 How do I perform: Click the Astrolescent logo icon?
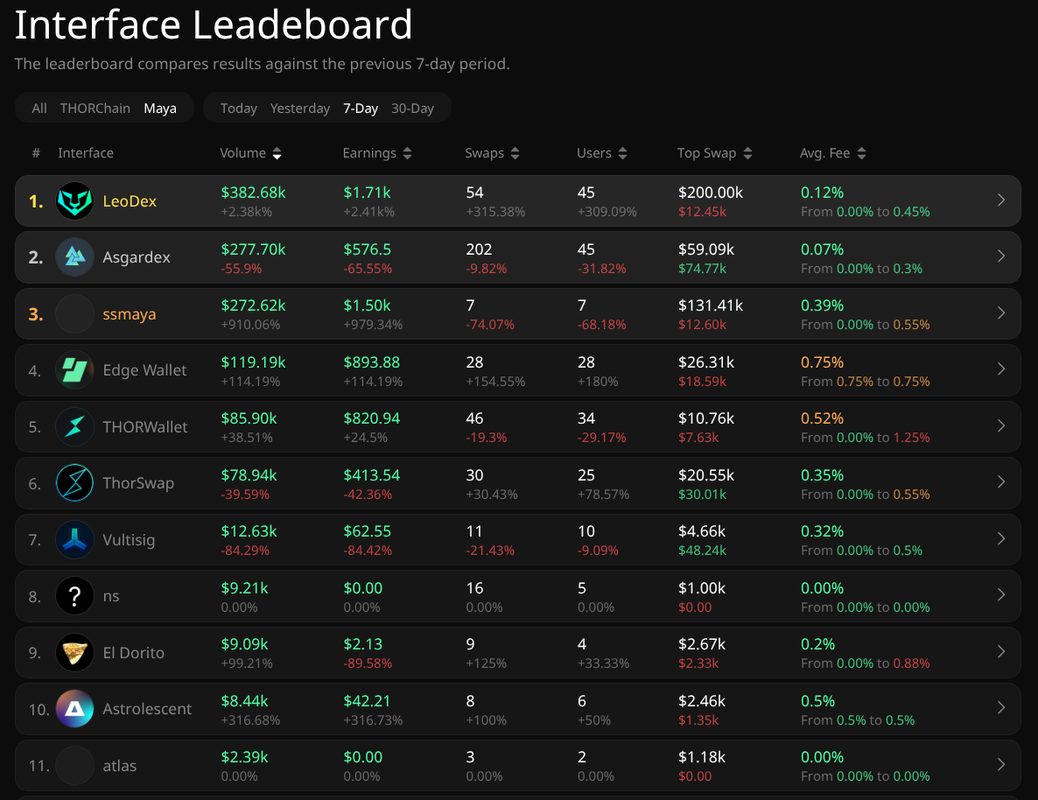75,709
